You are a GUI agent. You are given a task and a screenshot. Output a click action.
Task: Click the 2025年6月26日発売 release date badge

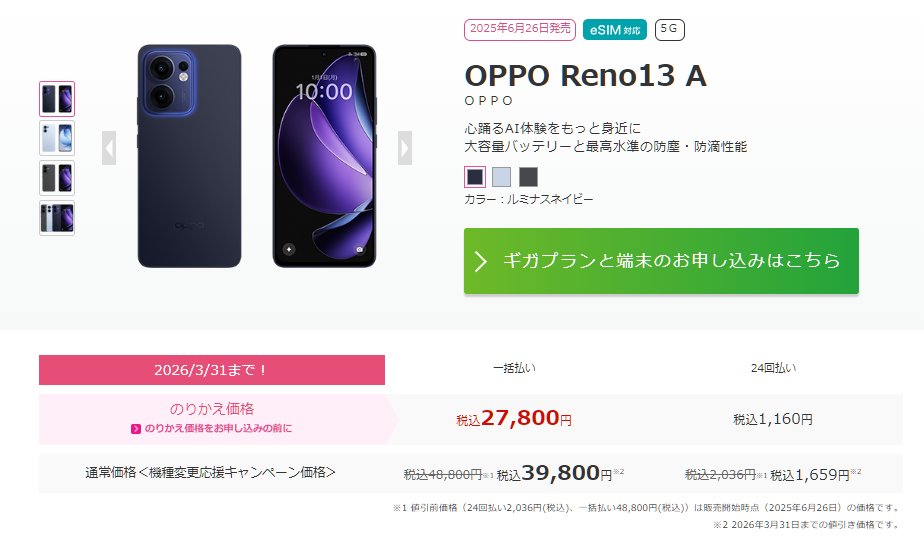[x=519, y=30]
